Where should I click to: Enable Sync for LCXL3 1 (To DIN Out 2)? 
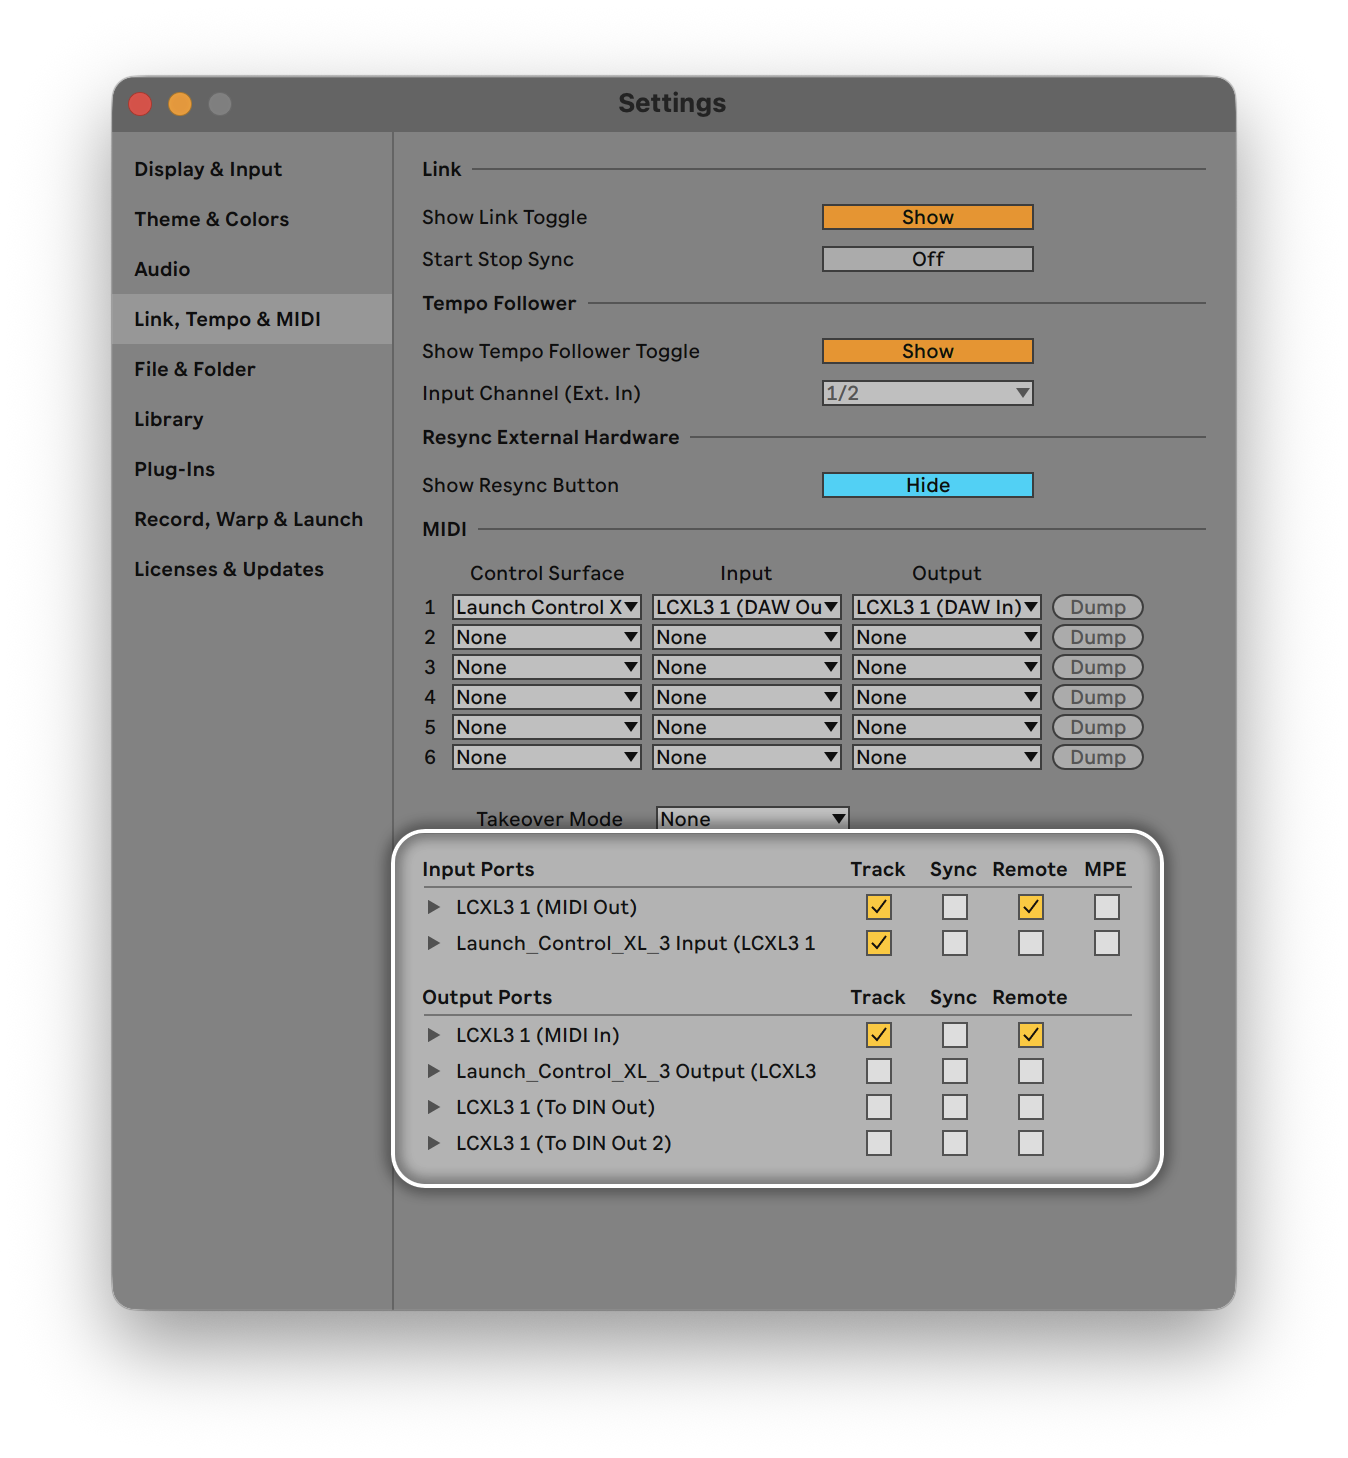[955, 1143]
